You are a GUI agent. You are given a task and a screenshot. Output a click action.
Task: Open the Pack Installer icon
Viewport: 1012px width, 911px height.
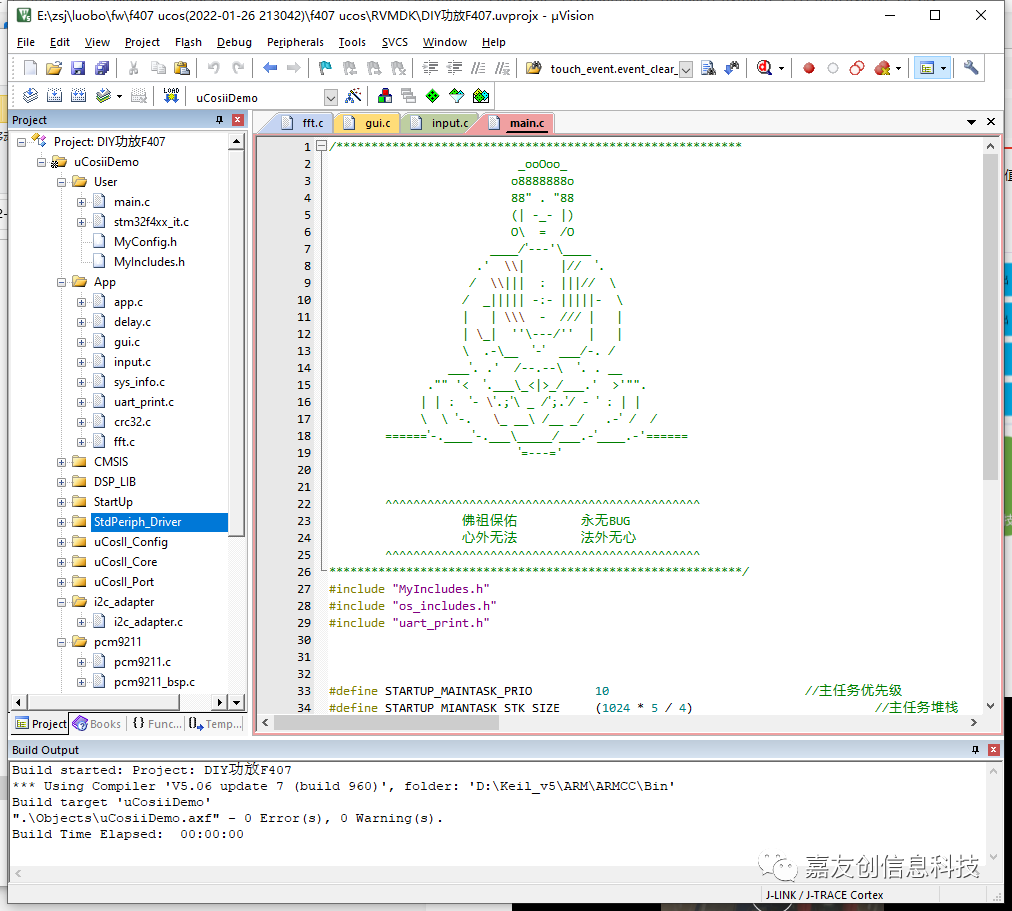coord(481,96)
